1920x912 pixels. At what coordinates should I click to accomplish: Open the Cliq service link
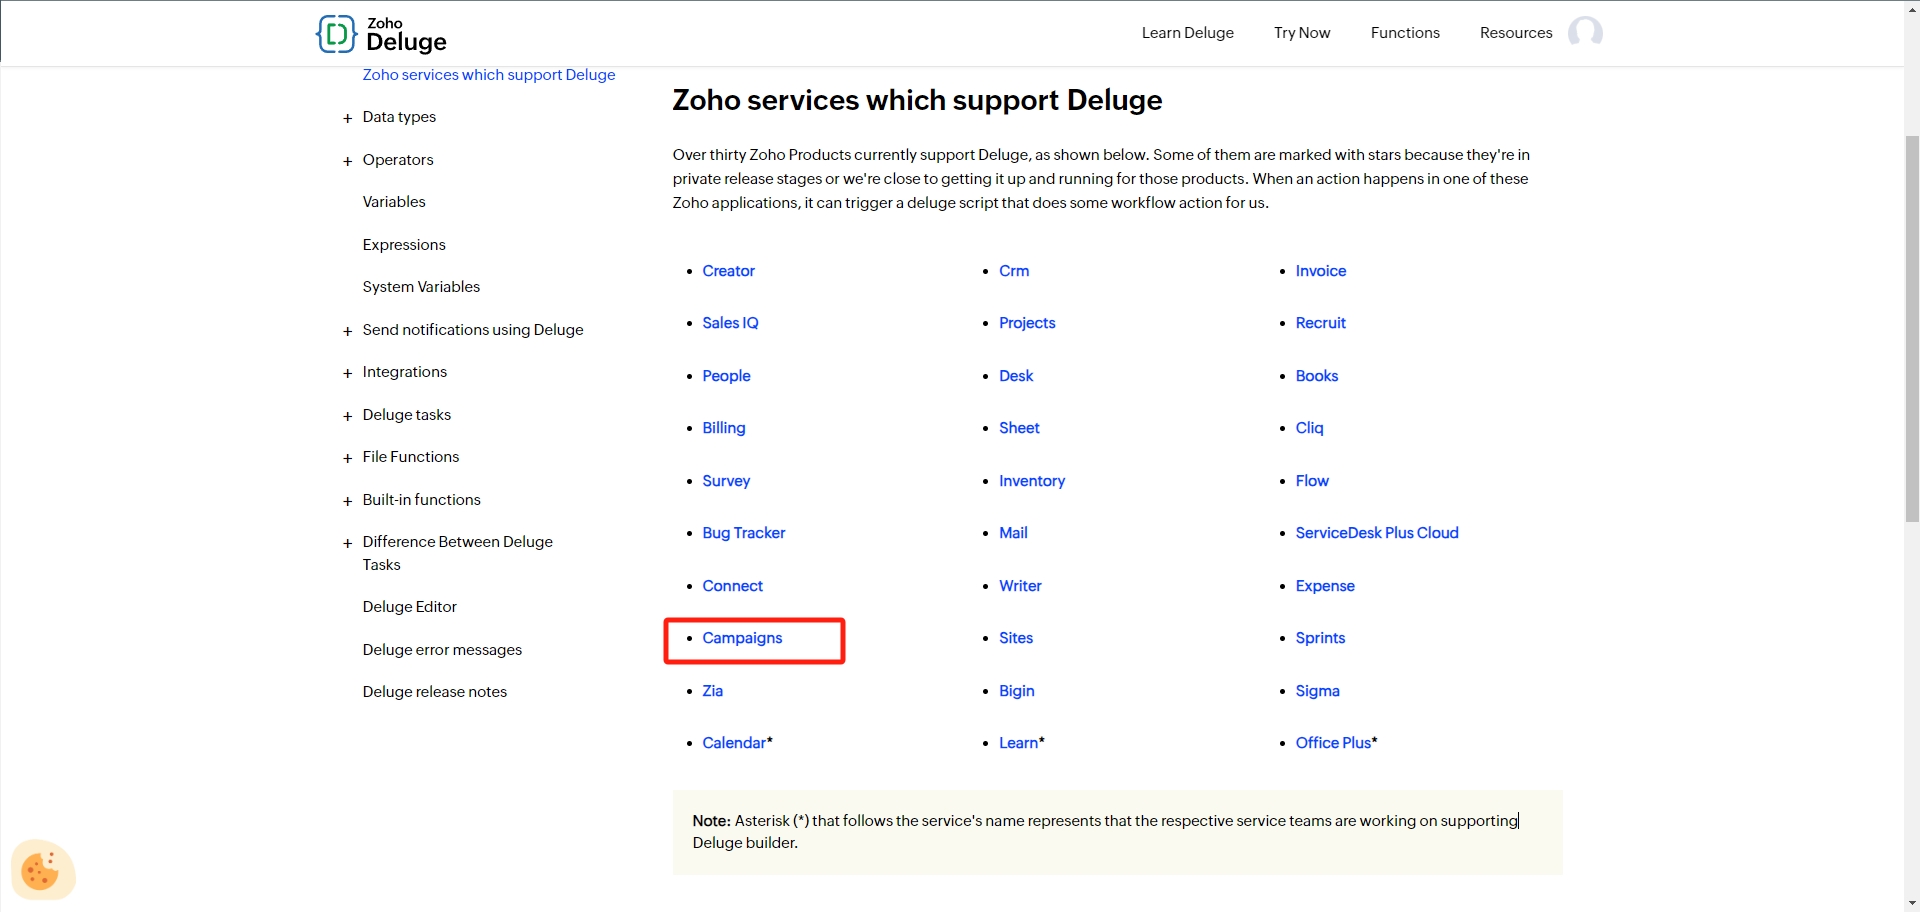click(1310, 428)
